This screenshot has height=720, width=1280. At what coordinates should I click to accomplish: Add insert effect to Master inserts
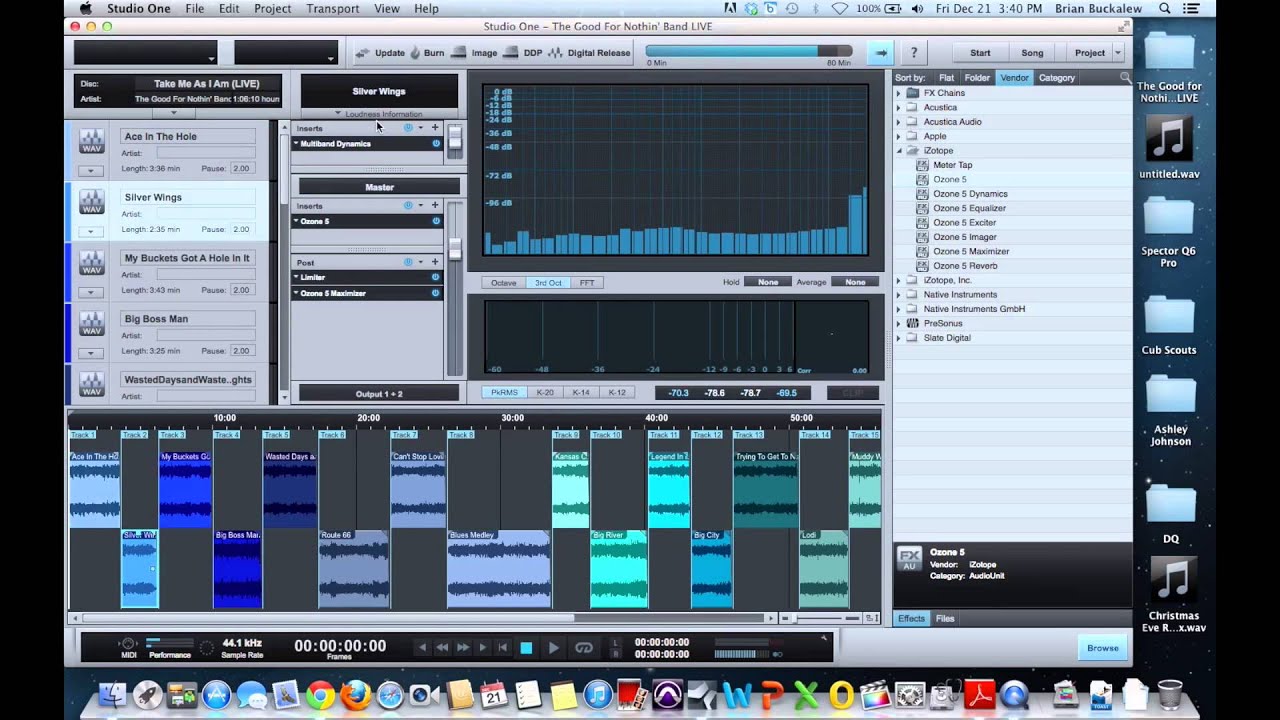click(x=435, y=205)
